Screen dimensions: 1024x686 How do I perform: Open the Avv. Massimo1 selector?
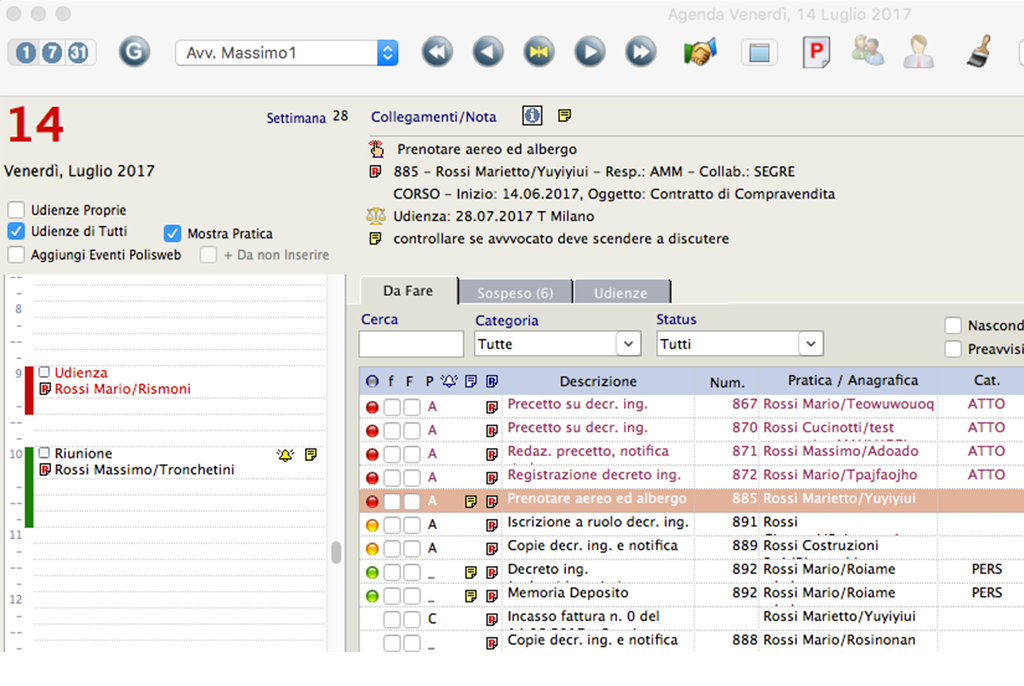tap(286, 51)
